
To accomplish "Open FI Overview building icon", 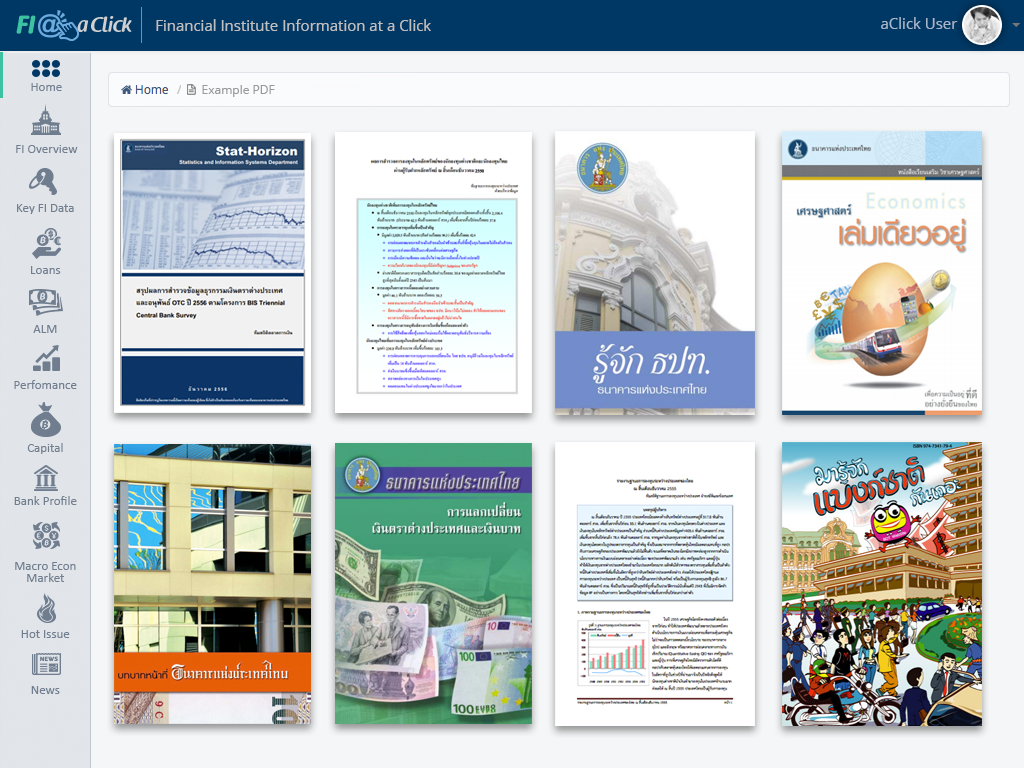I will pos(45,121).
